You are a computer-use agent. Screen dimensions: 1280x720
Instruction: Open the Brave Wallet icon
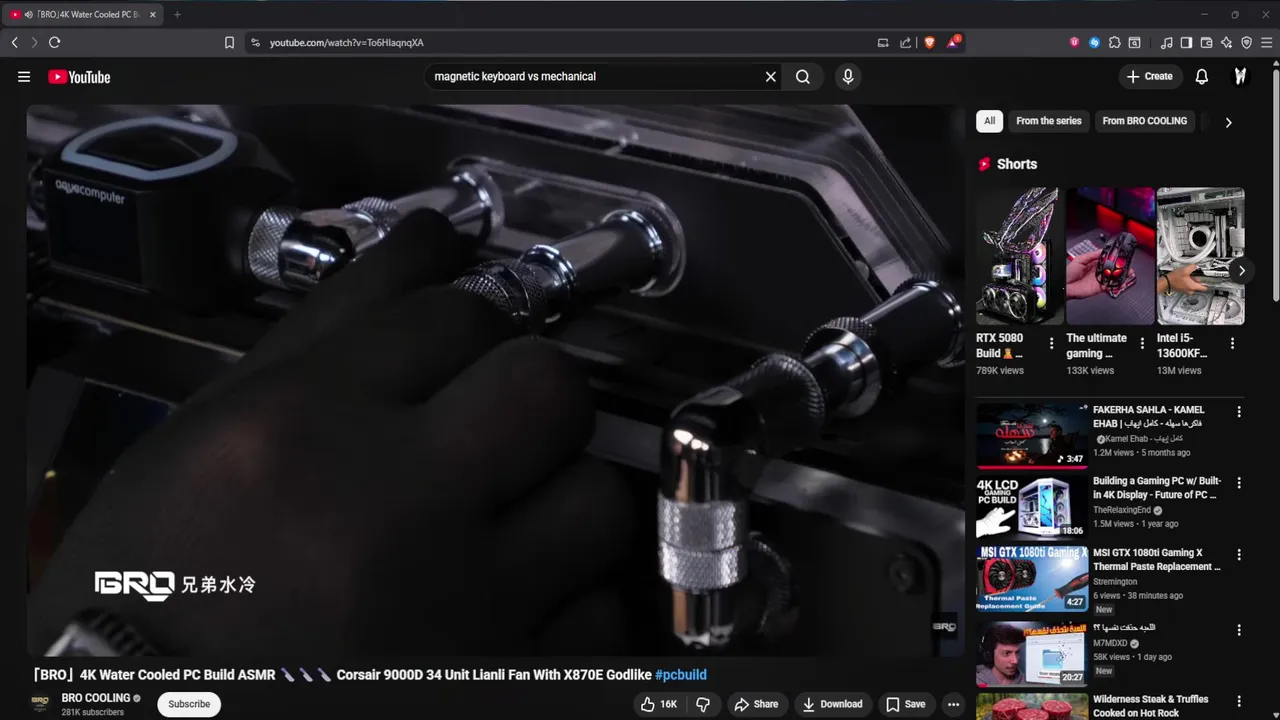tap(1206, 43)
